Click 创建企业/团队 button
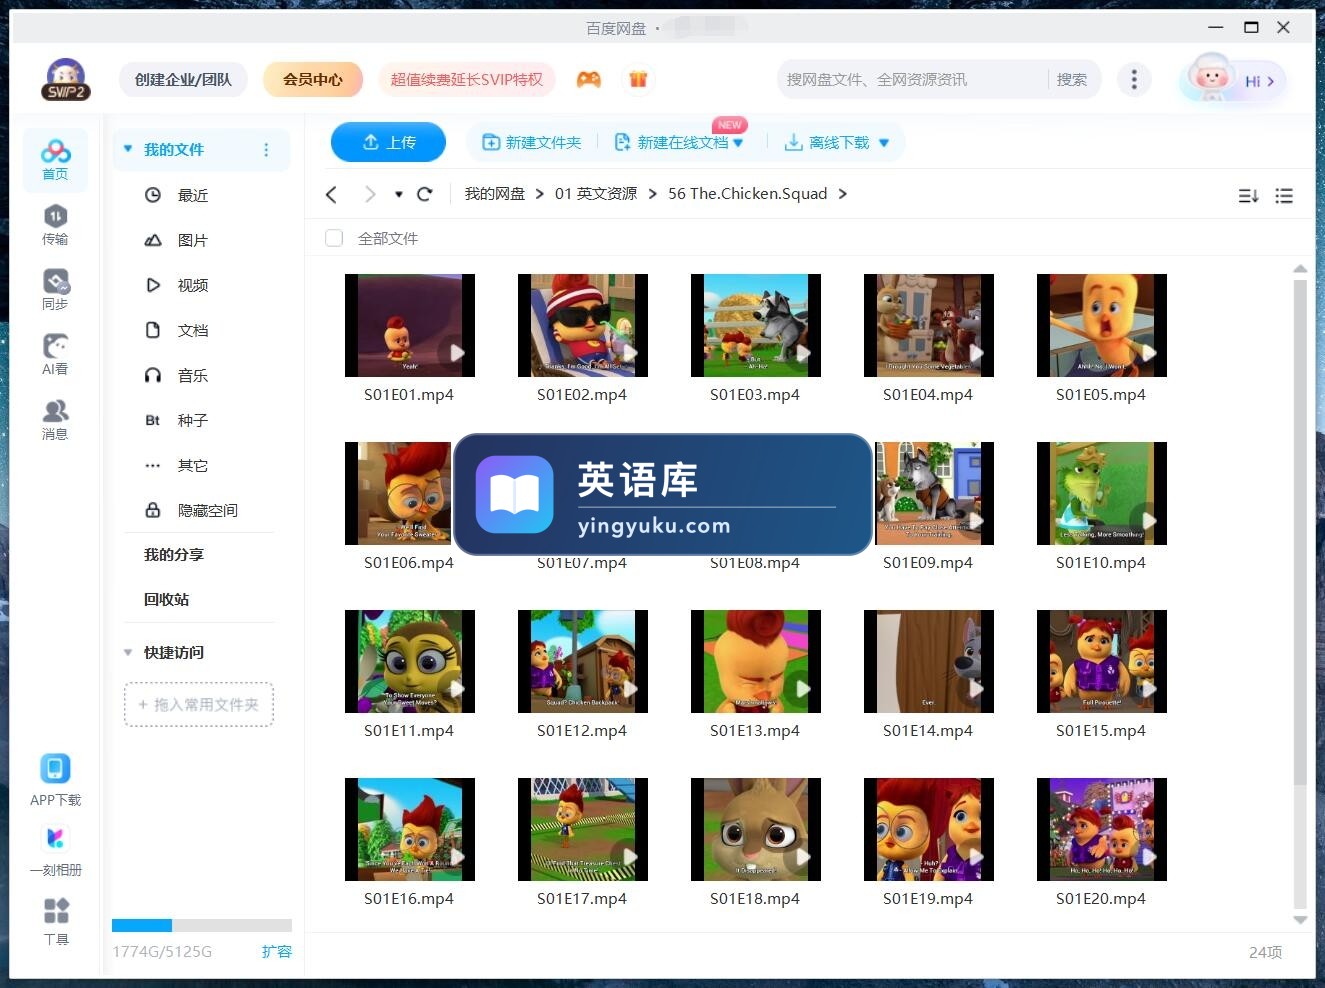 click(183, 79)
